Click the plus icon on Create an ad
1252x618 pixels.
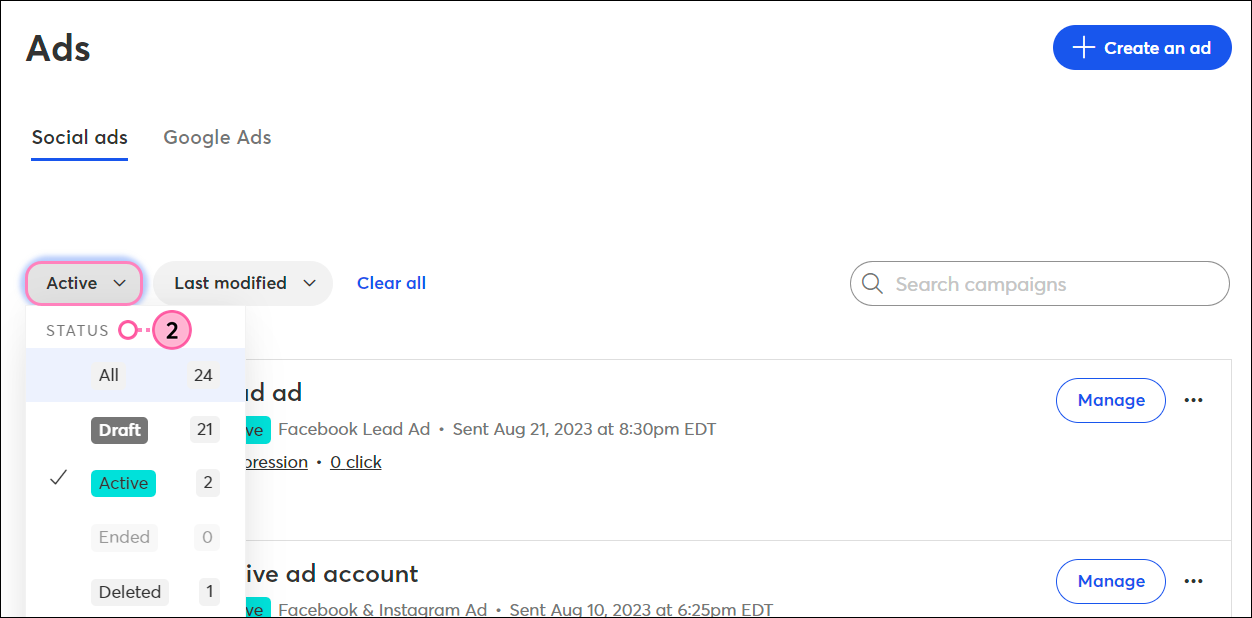1084,48
